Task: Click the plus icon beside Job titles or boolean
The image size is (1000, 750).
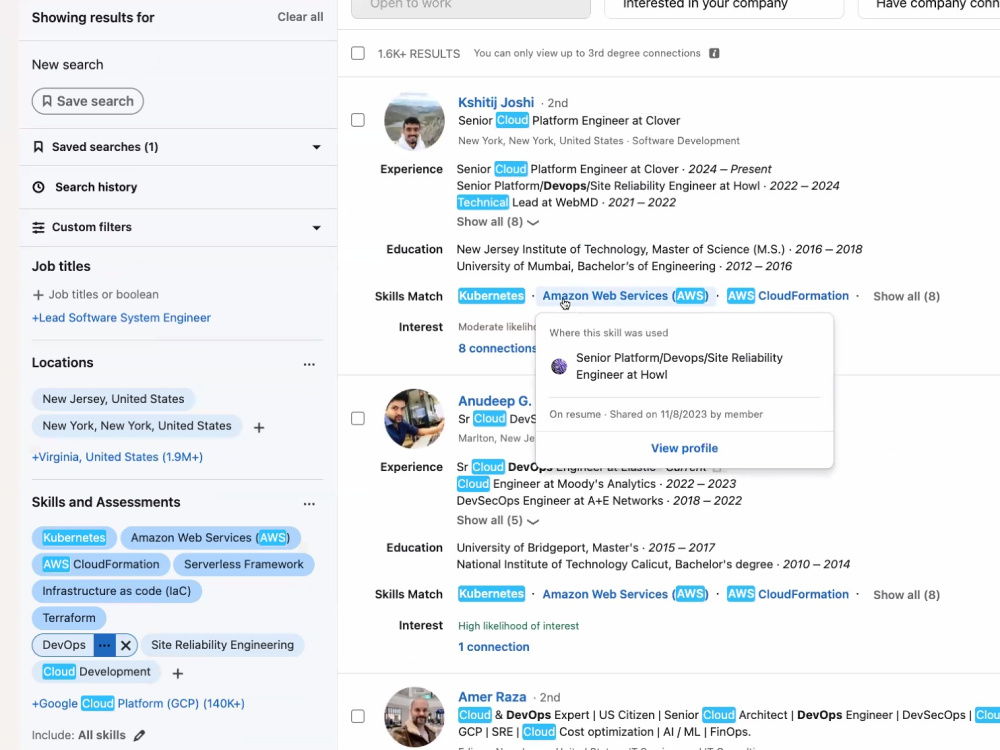Action: (x=38, y=295)
